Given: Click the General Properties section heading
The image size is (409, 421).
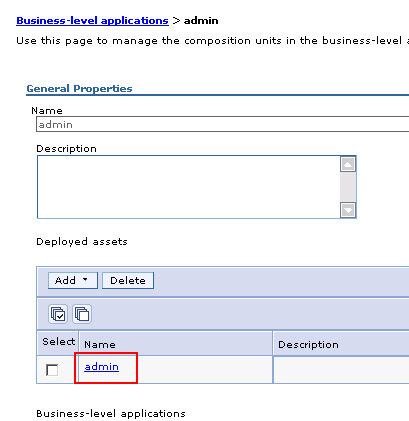Looking at the screenshot, I should click(x=79, y=89).
